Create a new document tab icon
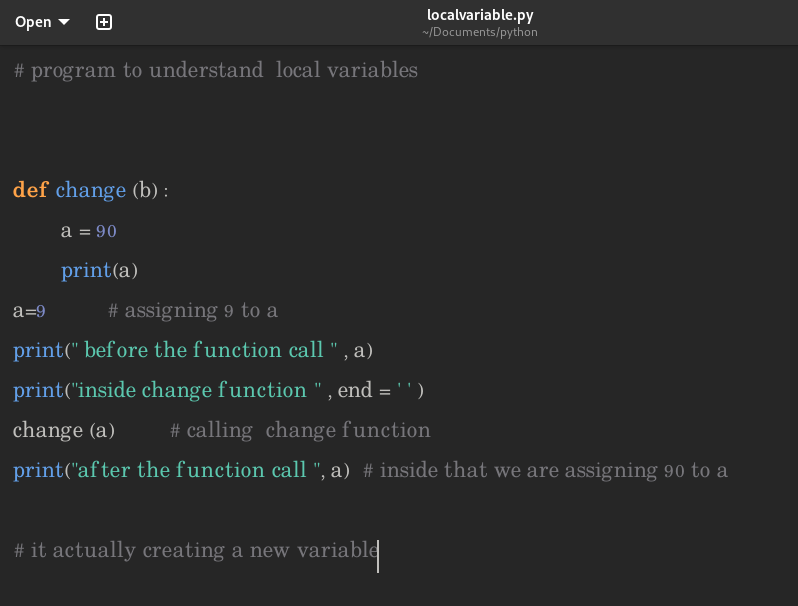The width and height of the screenshot is (798, 606). coord(104,22)
